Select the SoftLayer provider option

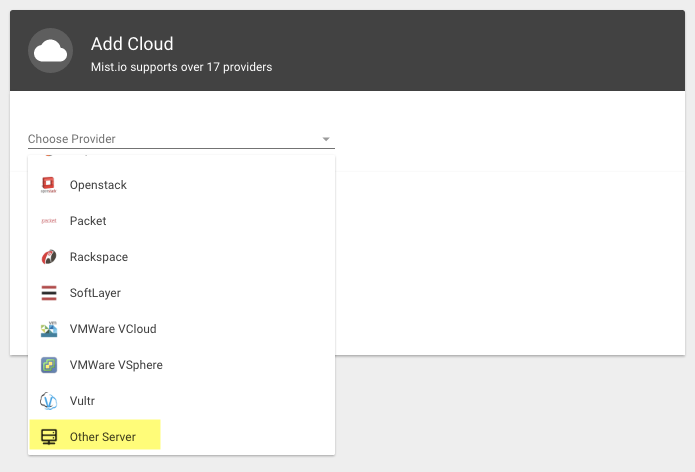point(181,293)
